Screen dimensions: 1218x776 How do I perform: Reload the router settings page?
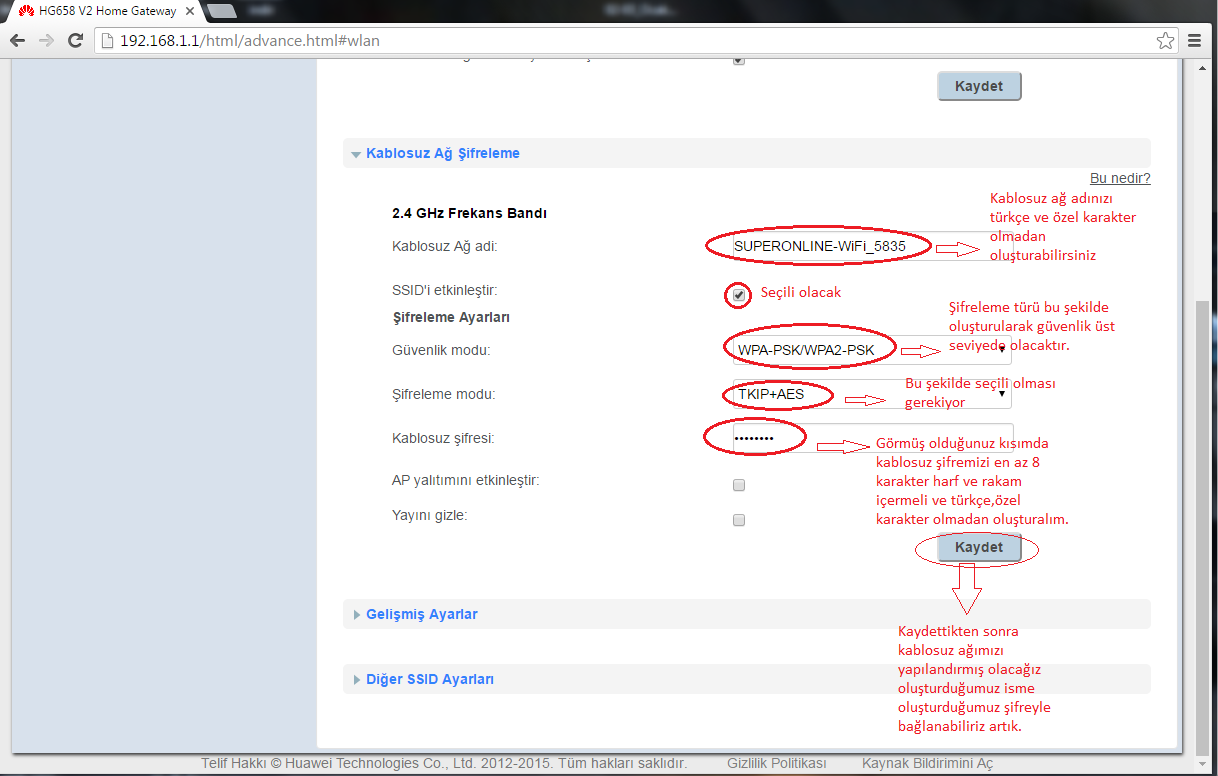tap(75, 41)
